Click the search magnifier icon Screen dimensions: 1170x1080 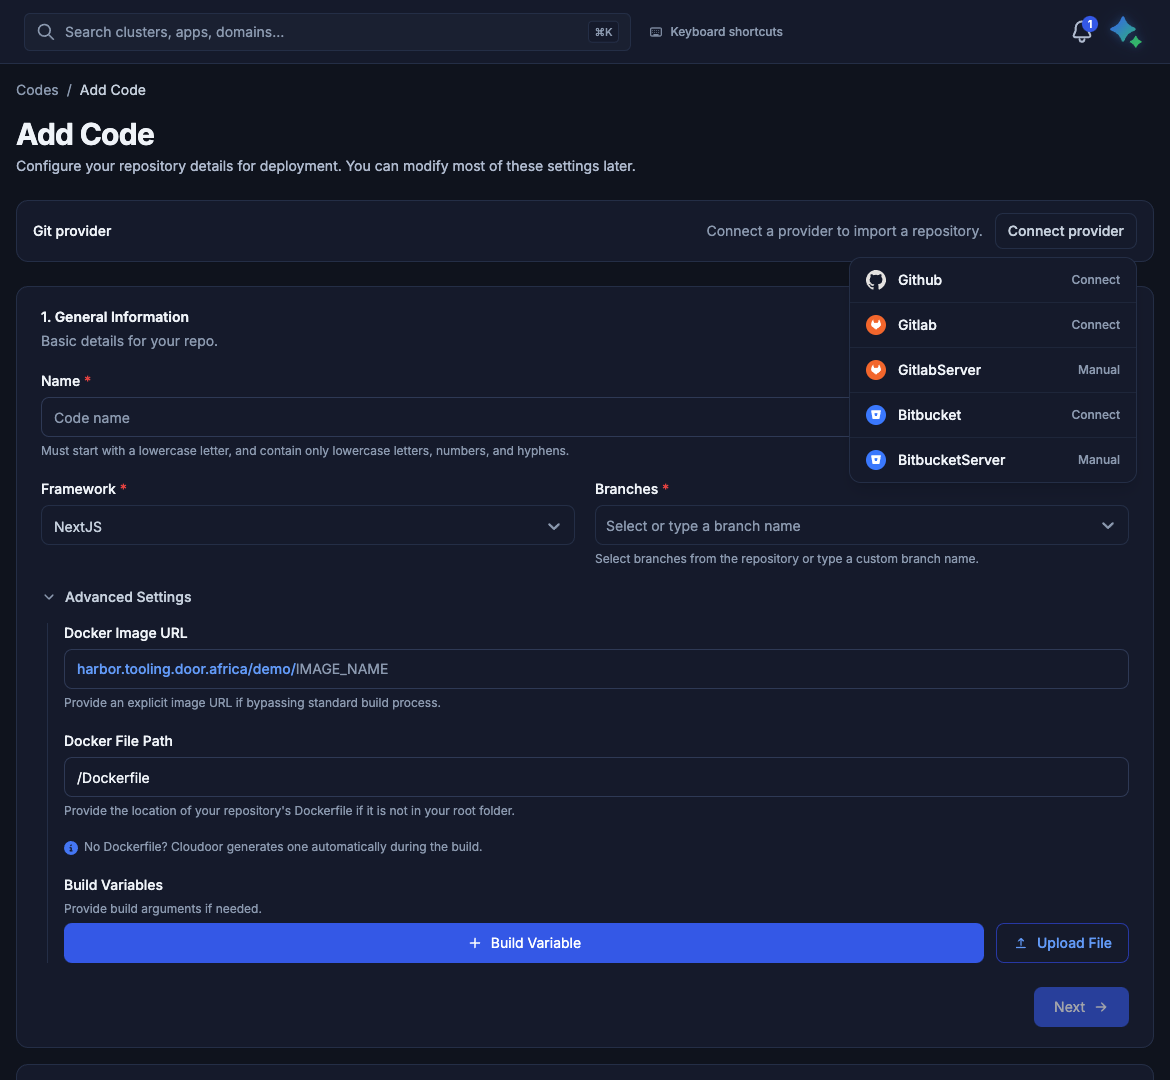pyautogui.click(x=46, y=32)
